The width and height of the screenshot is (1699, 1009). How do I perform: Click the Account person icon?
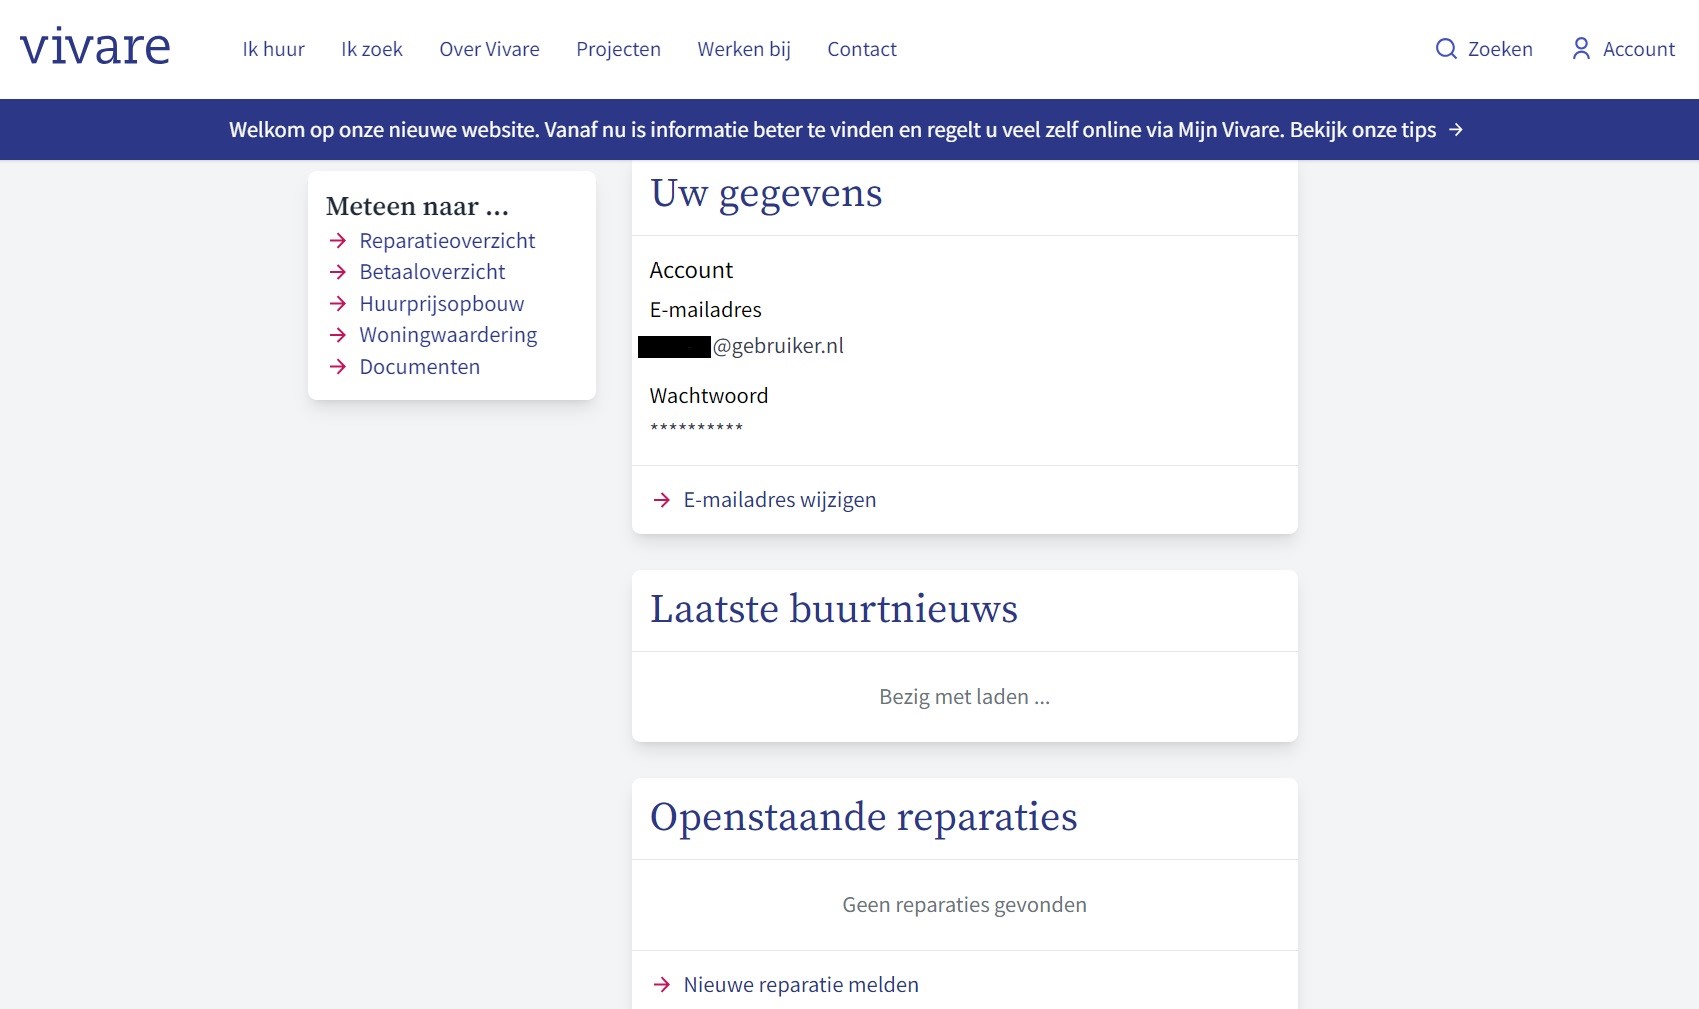[x=1580, y=49]
